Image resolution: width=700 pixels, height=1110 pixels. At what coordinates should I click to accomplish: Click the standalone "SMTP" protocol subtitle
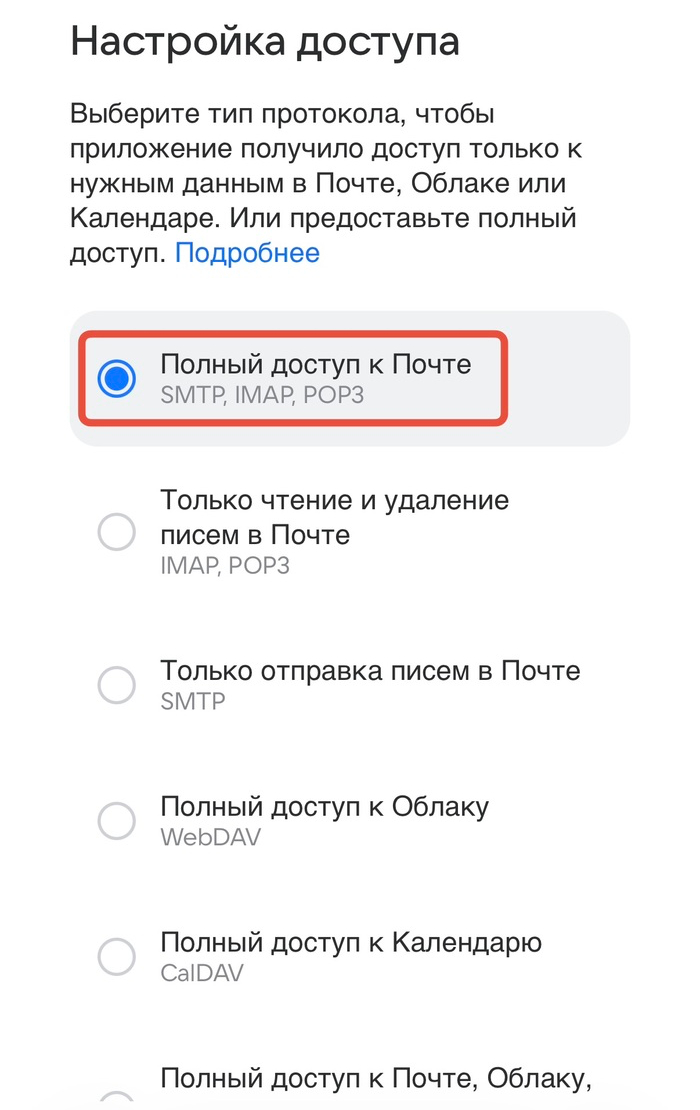click(x=192, y=701)
